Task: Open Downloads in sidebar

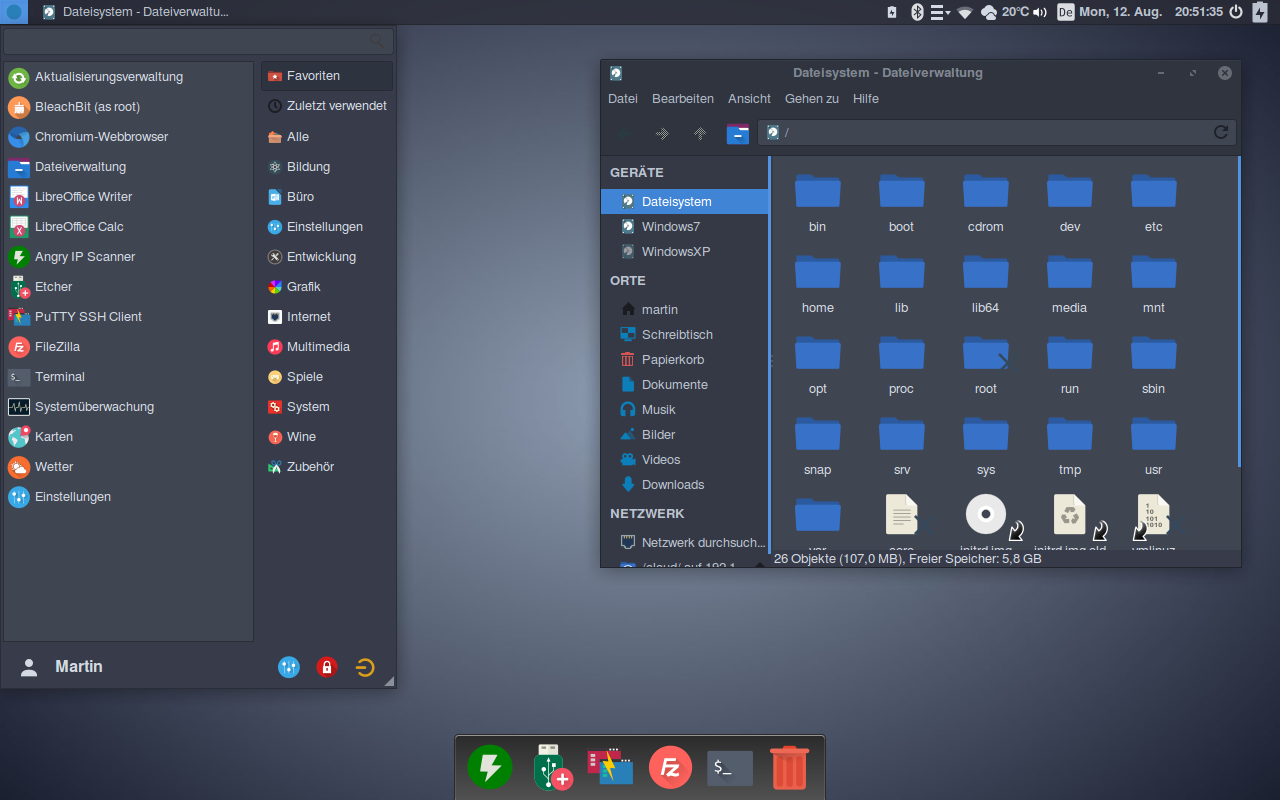Action: coord(685,485)
